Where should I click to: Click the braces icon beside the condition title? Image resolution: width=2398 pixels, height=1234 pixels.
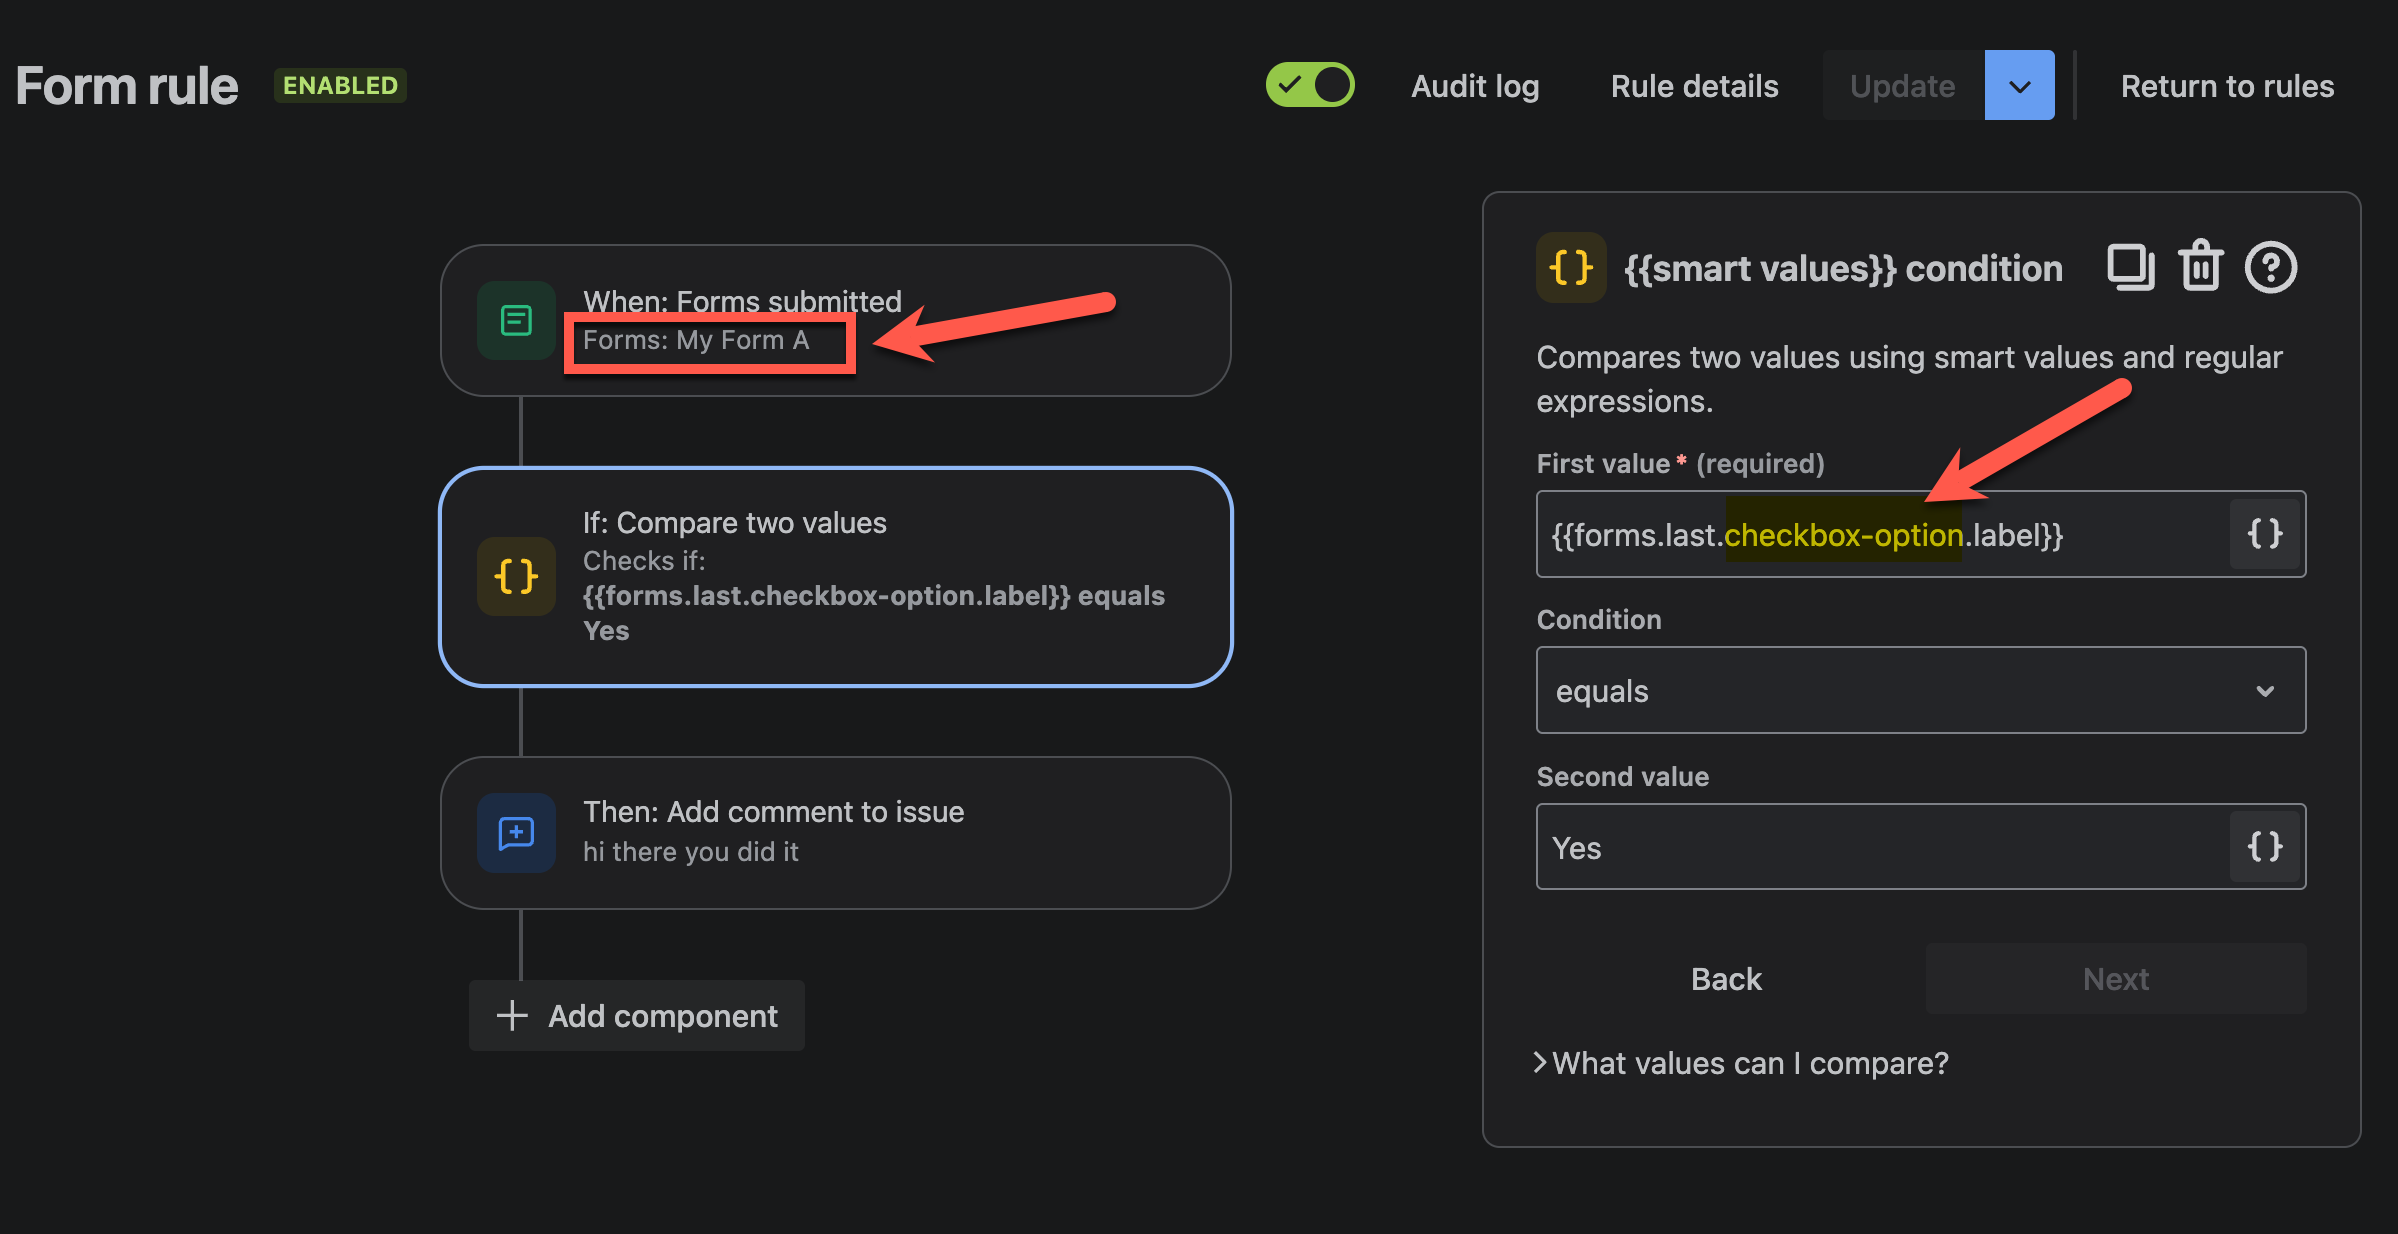pos(1571,267)
